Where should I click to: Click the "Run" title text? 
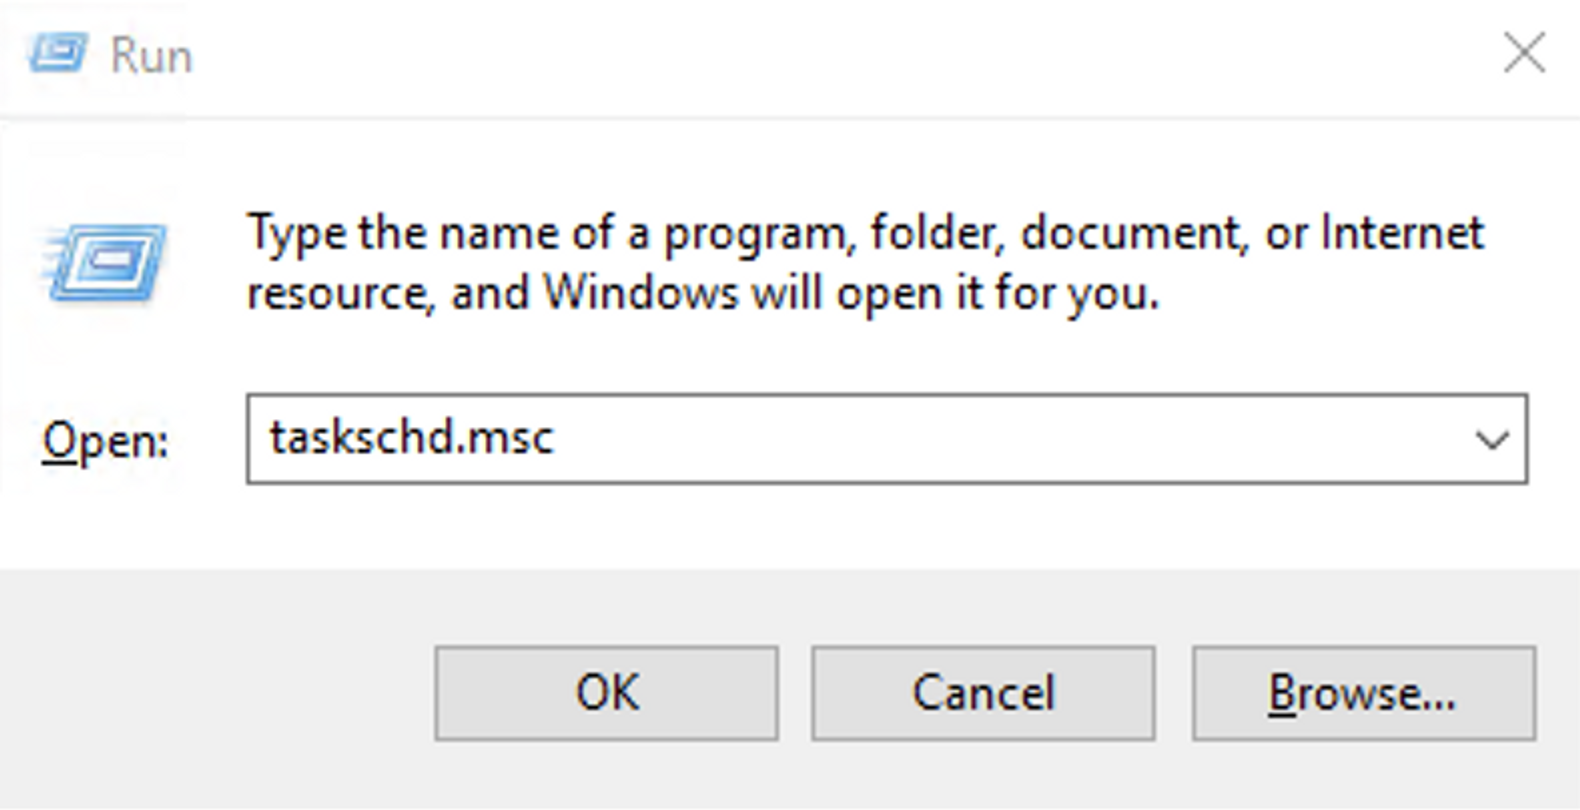point(151,56)
